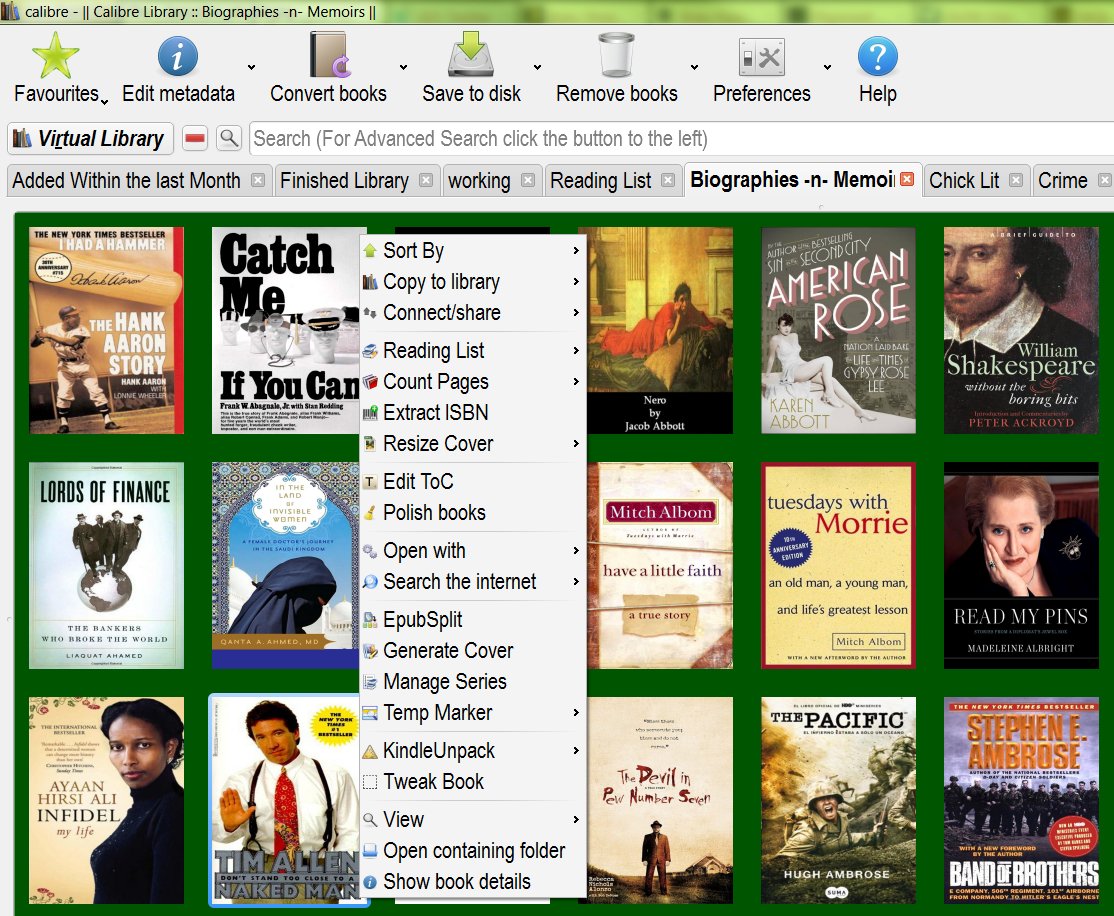The image size is (1114, 916).
Task: Click into the Search input field
Action: tap(680, 138)
